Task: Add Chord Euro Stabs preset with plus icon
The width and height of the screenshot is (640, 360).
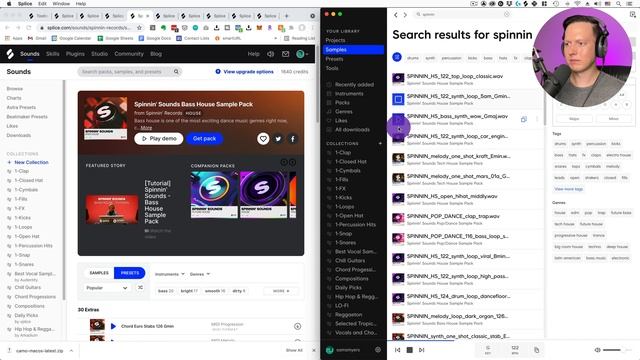Action: click(x=298, y=326)
